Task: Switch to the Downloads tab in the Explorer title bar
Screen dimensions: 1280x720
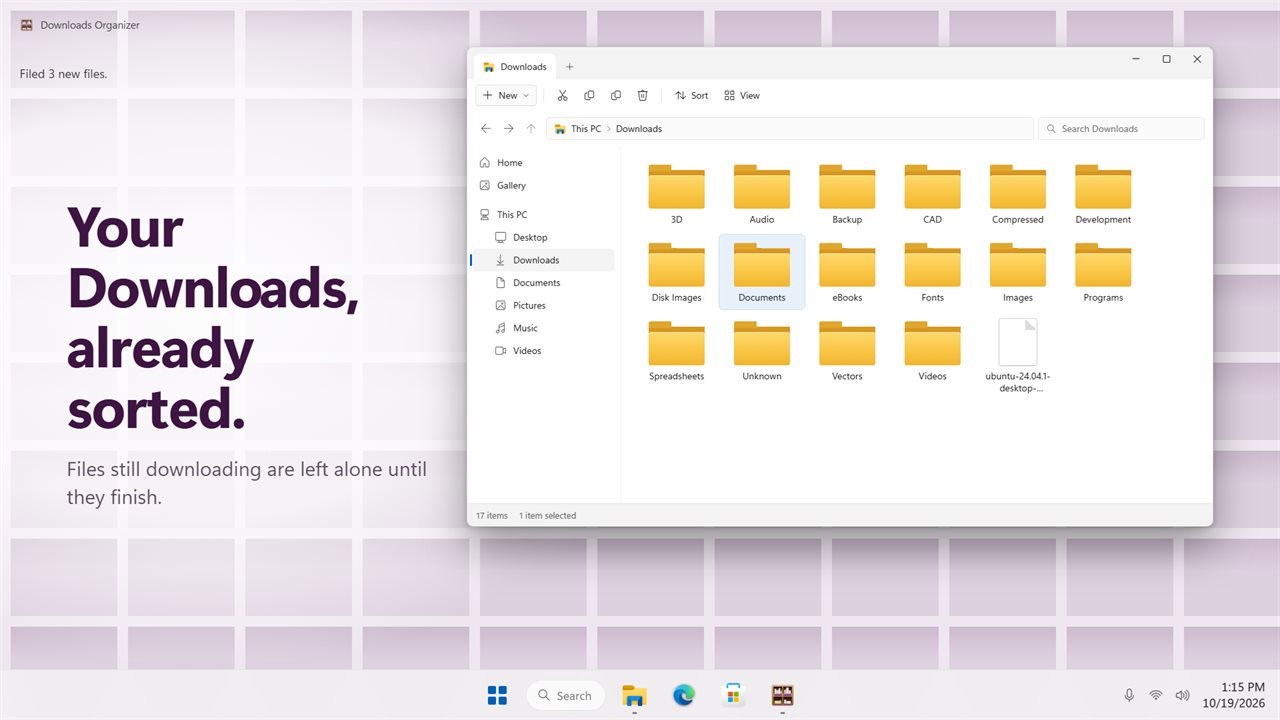Action: 515,67
